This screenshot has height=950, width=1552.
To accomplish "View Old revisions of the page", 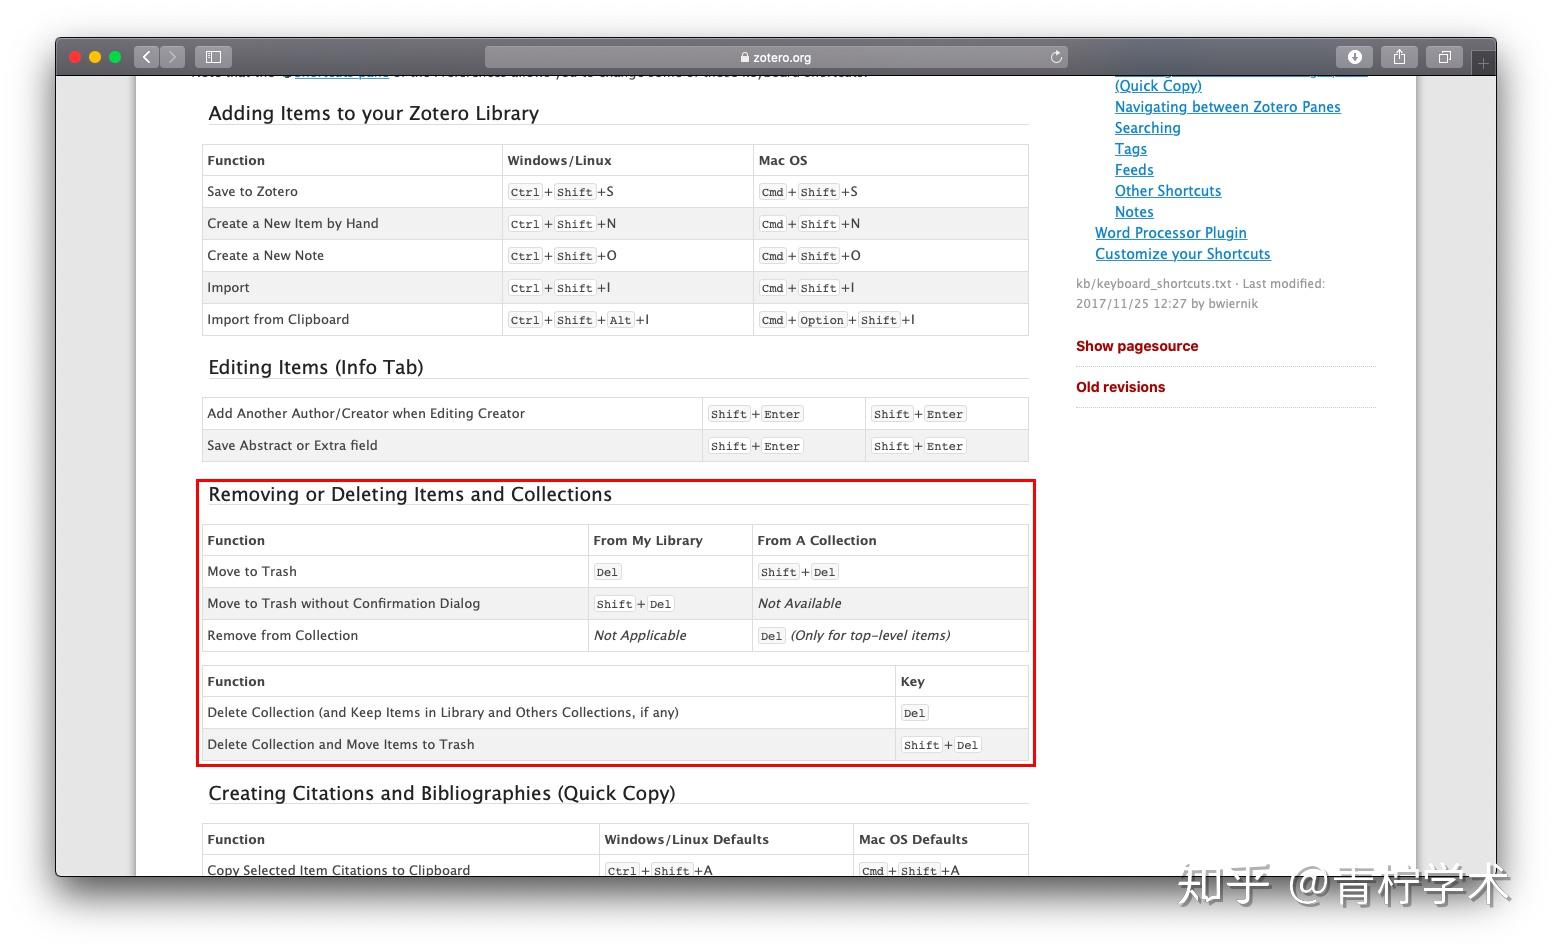I will tap(1120, 387).
